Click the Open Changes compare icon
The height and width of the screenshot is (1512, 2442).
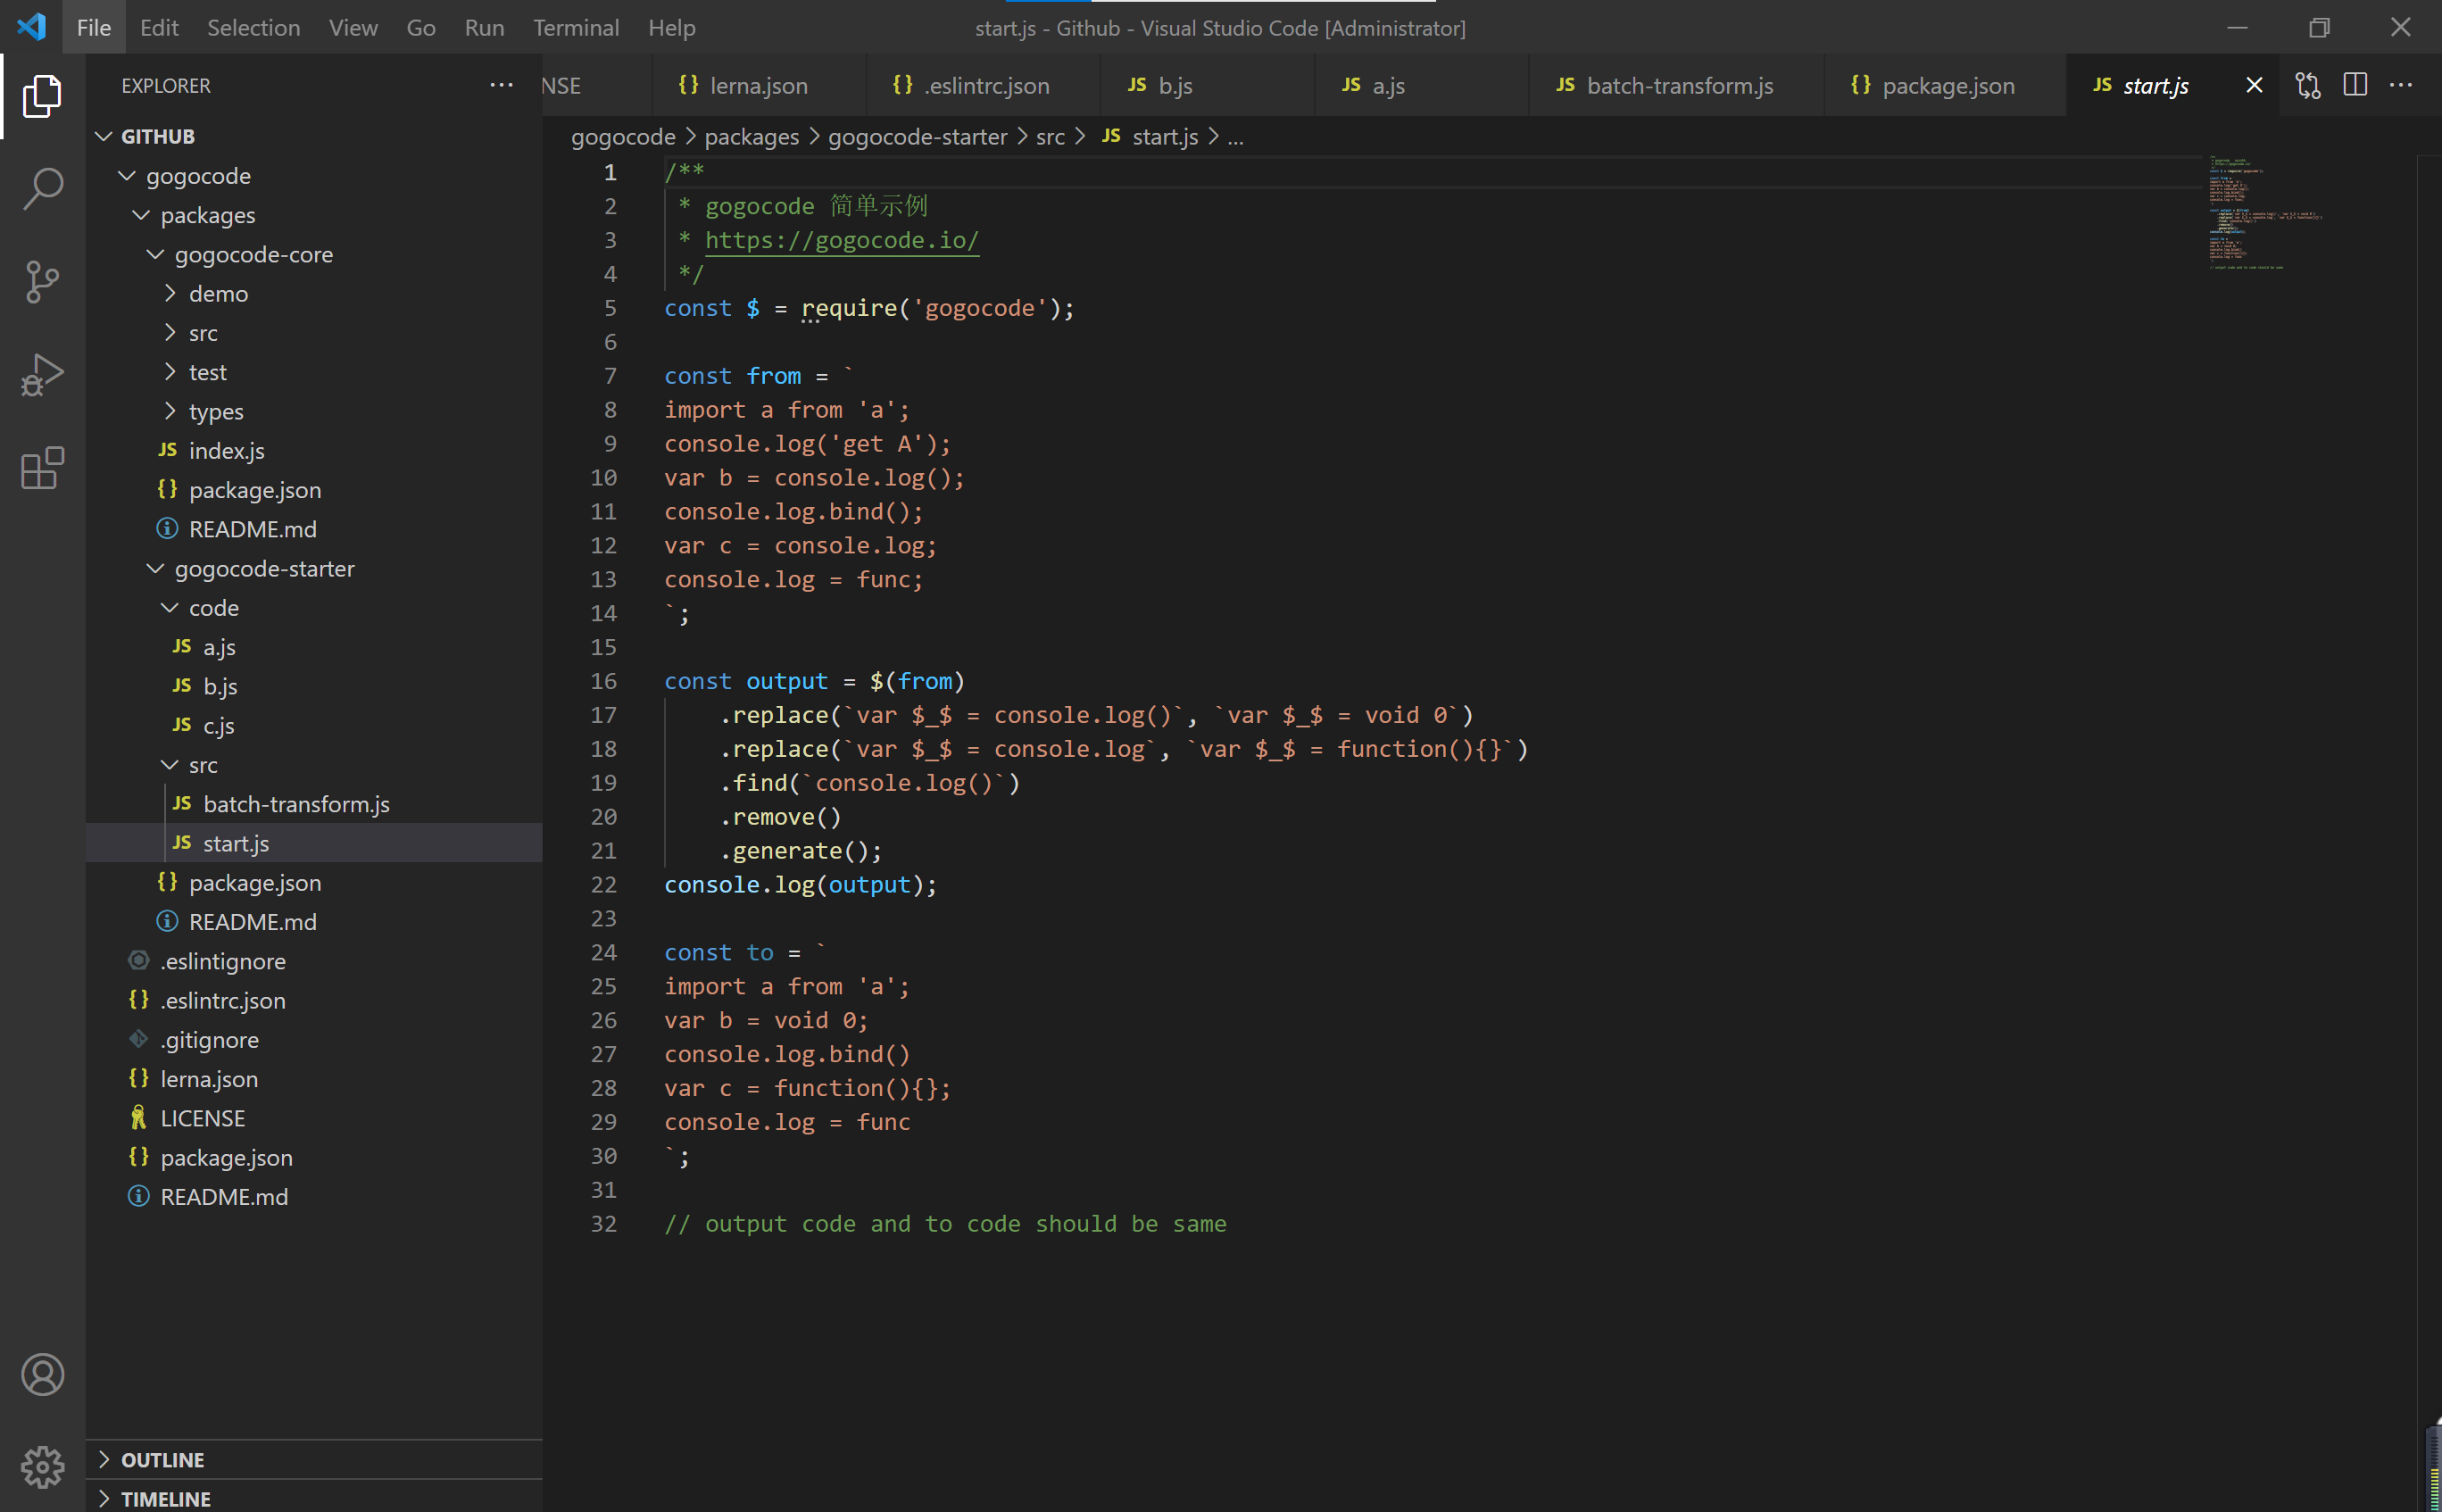pos(2307,85)
